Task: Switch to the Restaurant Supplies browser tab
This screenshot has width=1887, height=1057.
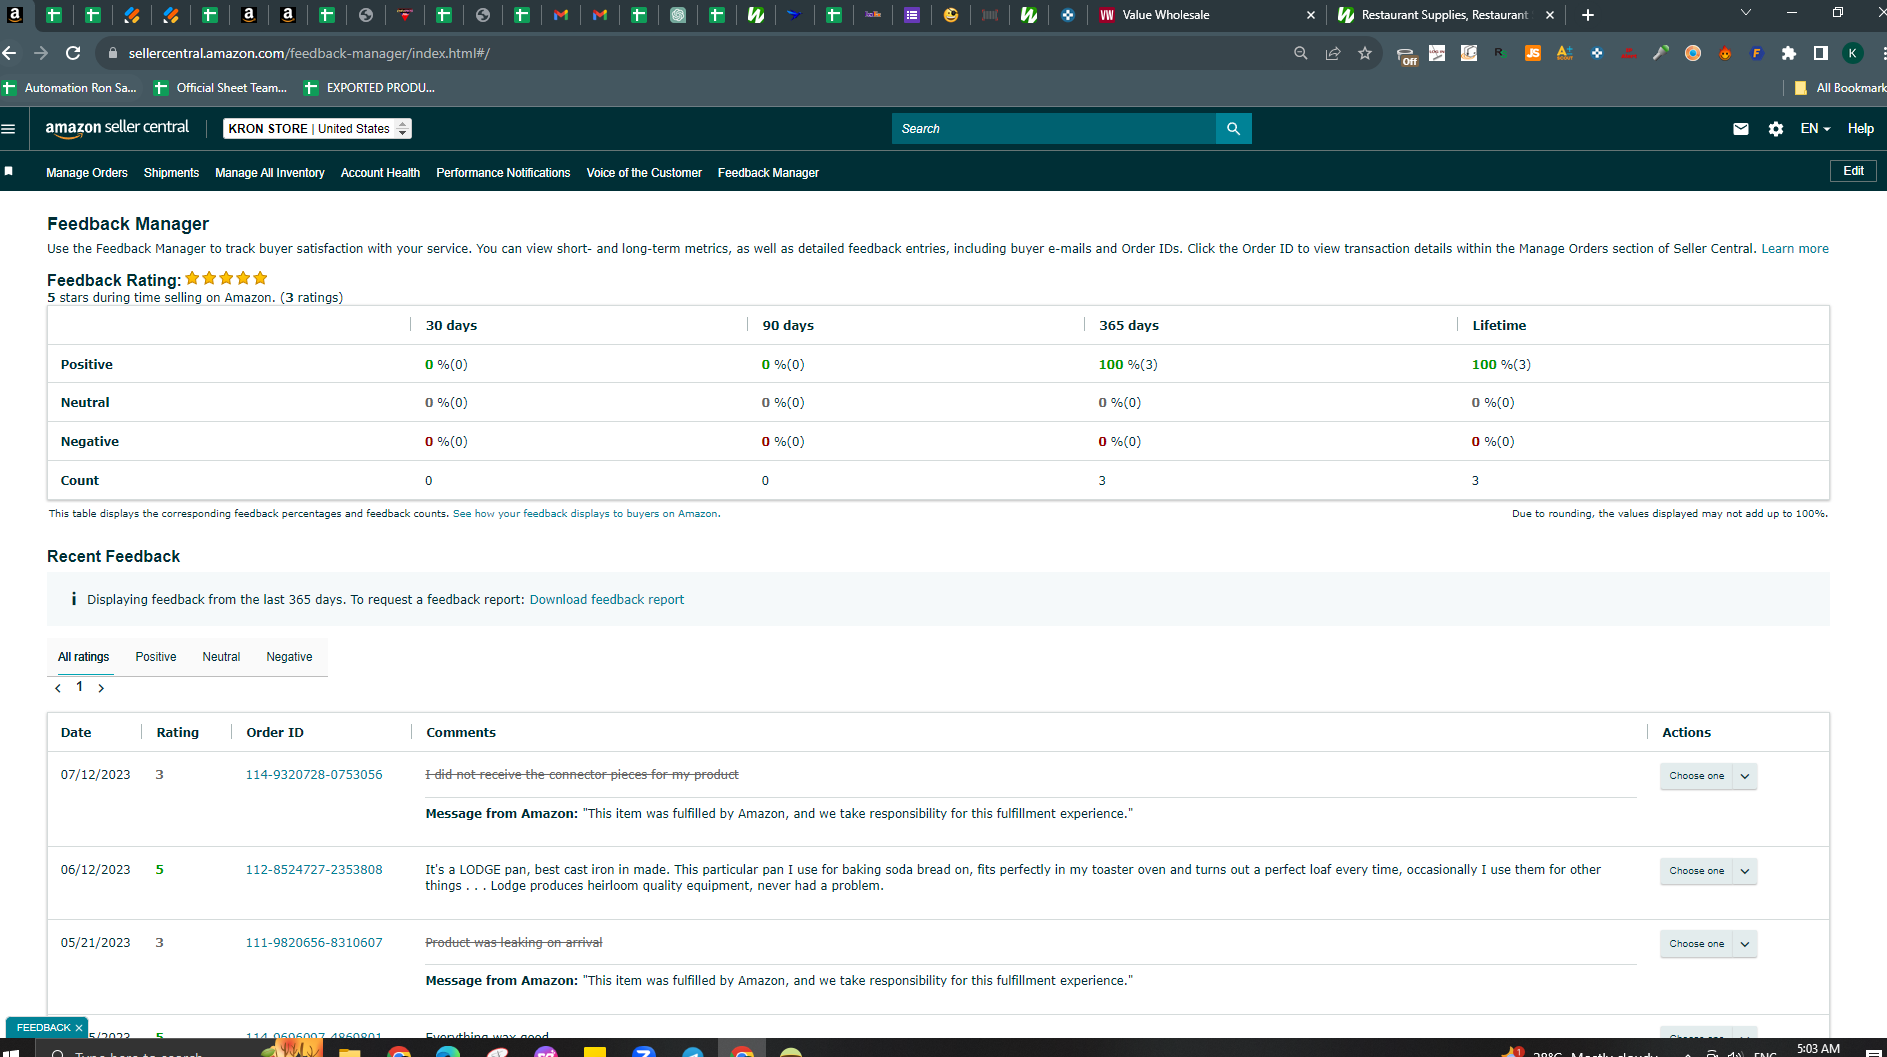Action: tap(1444, 15)
